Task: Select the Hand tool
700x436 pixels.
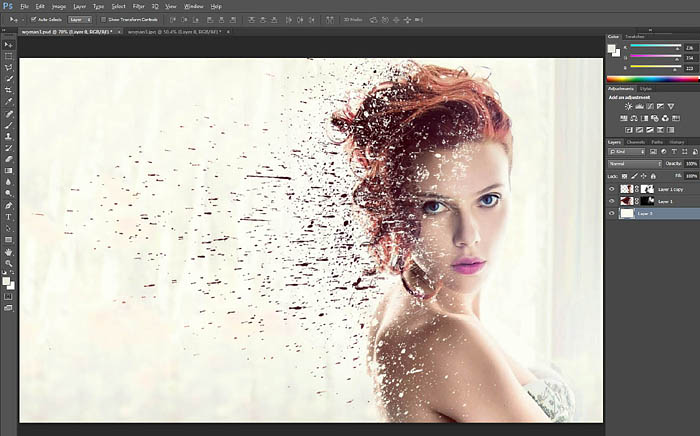Action: click(9, 251)
